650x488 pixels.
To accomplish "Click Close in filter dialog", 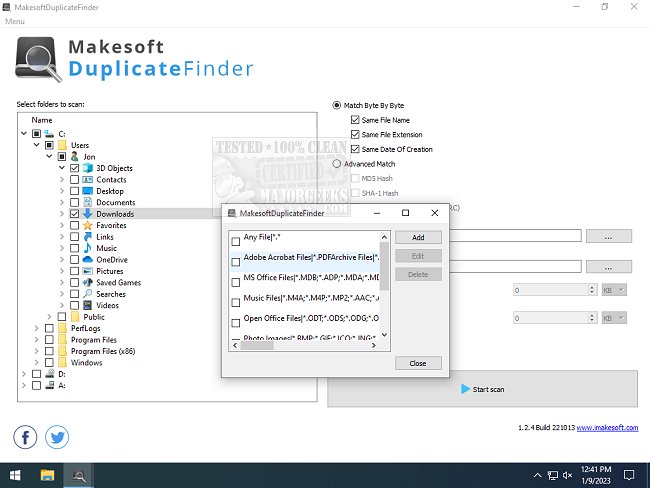I will pyautogui.click(x=418, y=363).
